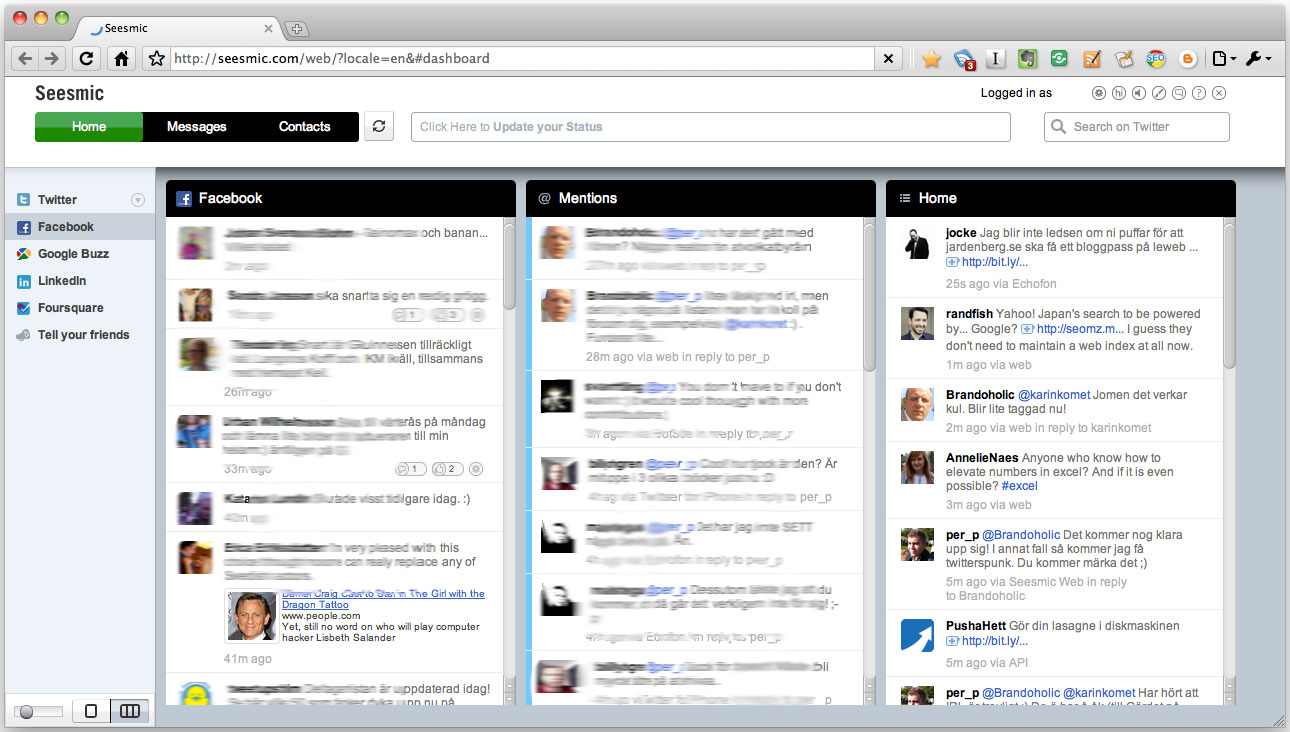Click @karinkomet mention in Brandoholic's Home tweet
The width and height of the screenshot is (1290, 732).
tap(1055, 394)
